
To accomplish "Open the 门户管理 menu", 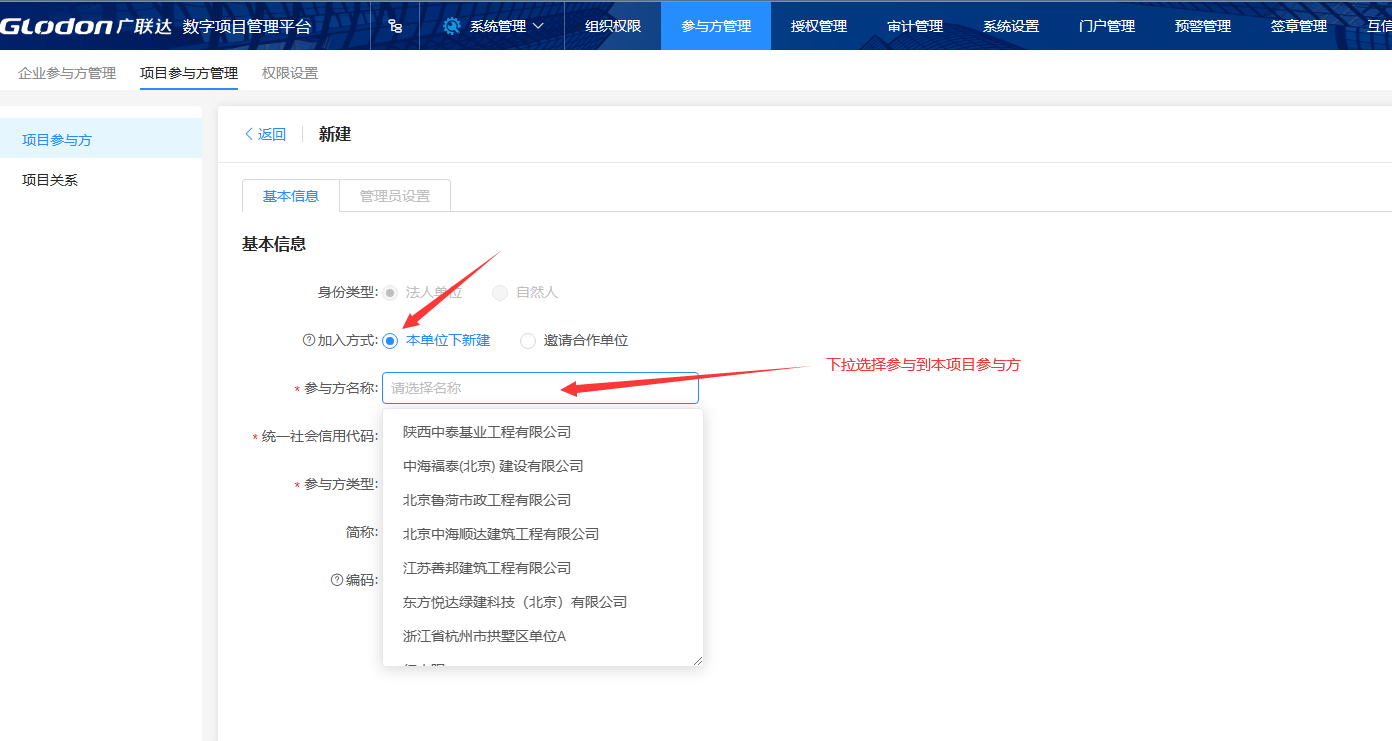I will pos(1107,26).
